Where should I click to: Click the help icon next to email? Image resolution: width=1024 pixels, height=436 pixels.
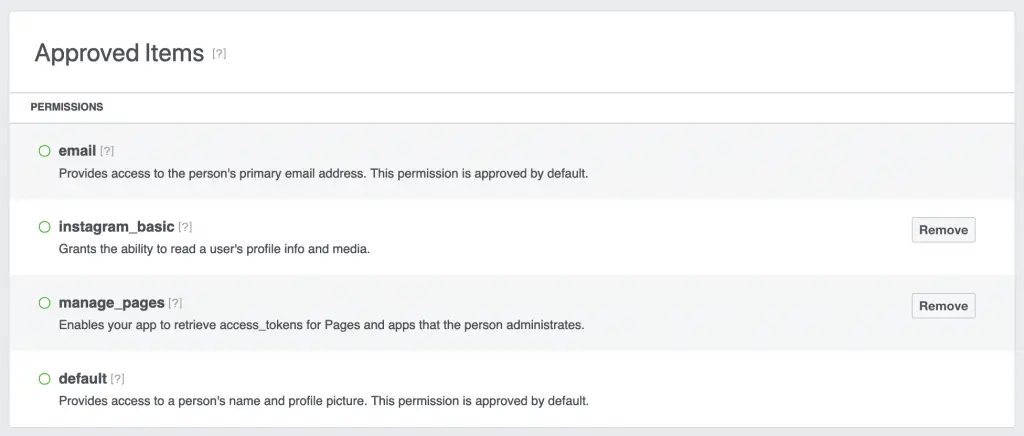point(107,151)
